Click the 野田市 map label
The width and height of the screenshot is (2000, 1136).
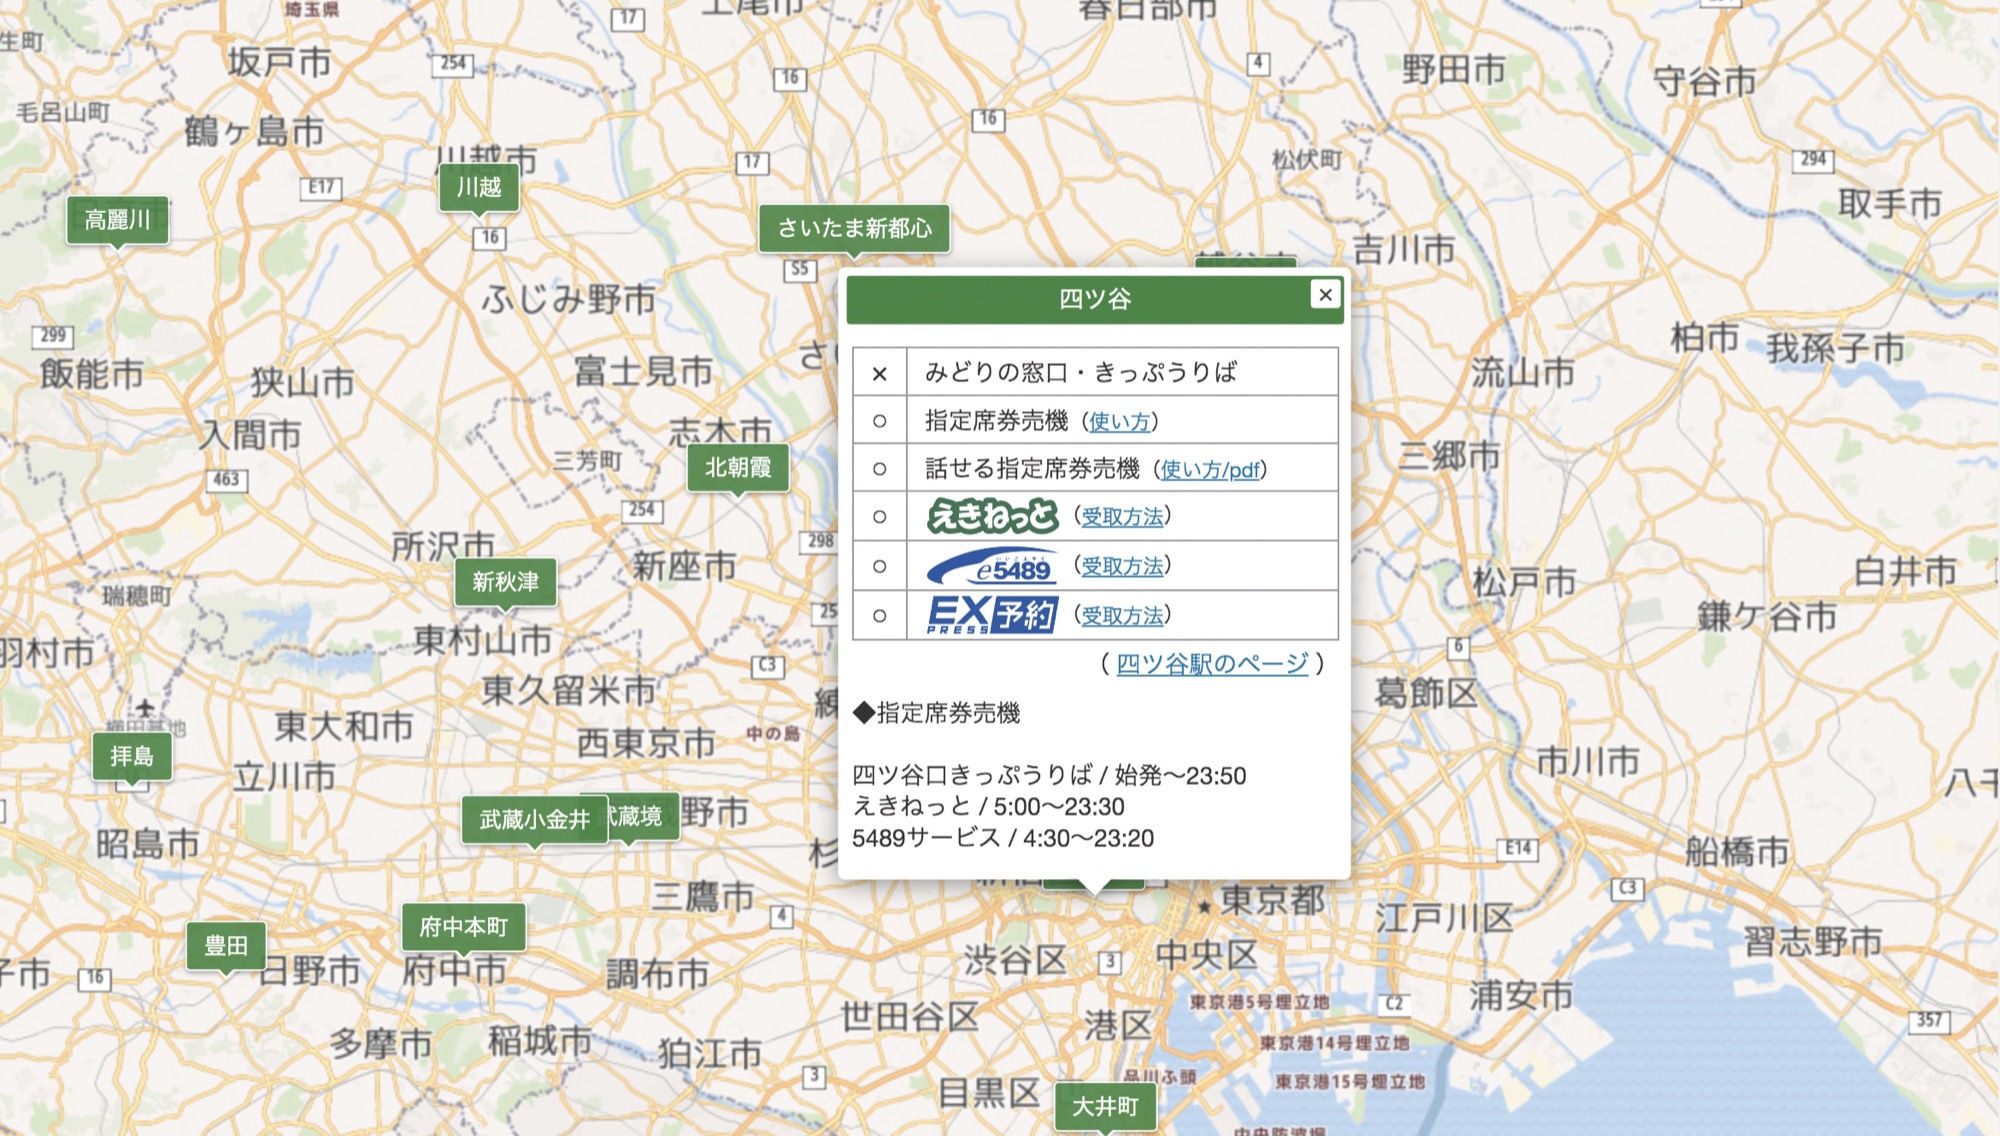tap(1453, 70)
